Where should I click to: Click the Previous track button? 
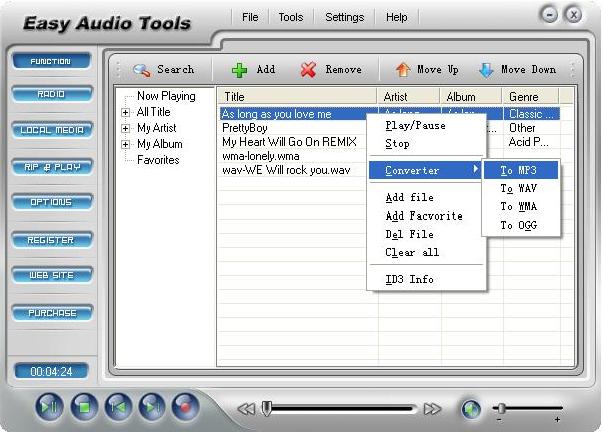(118, 407)
